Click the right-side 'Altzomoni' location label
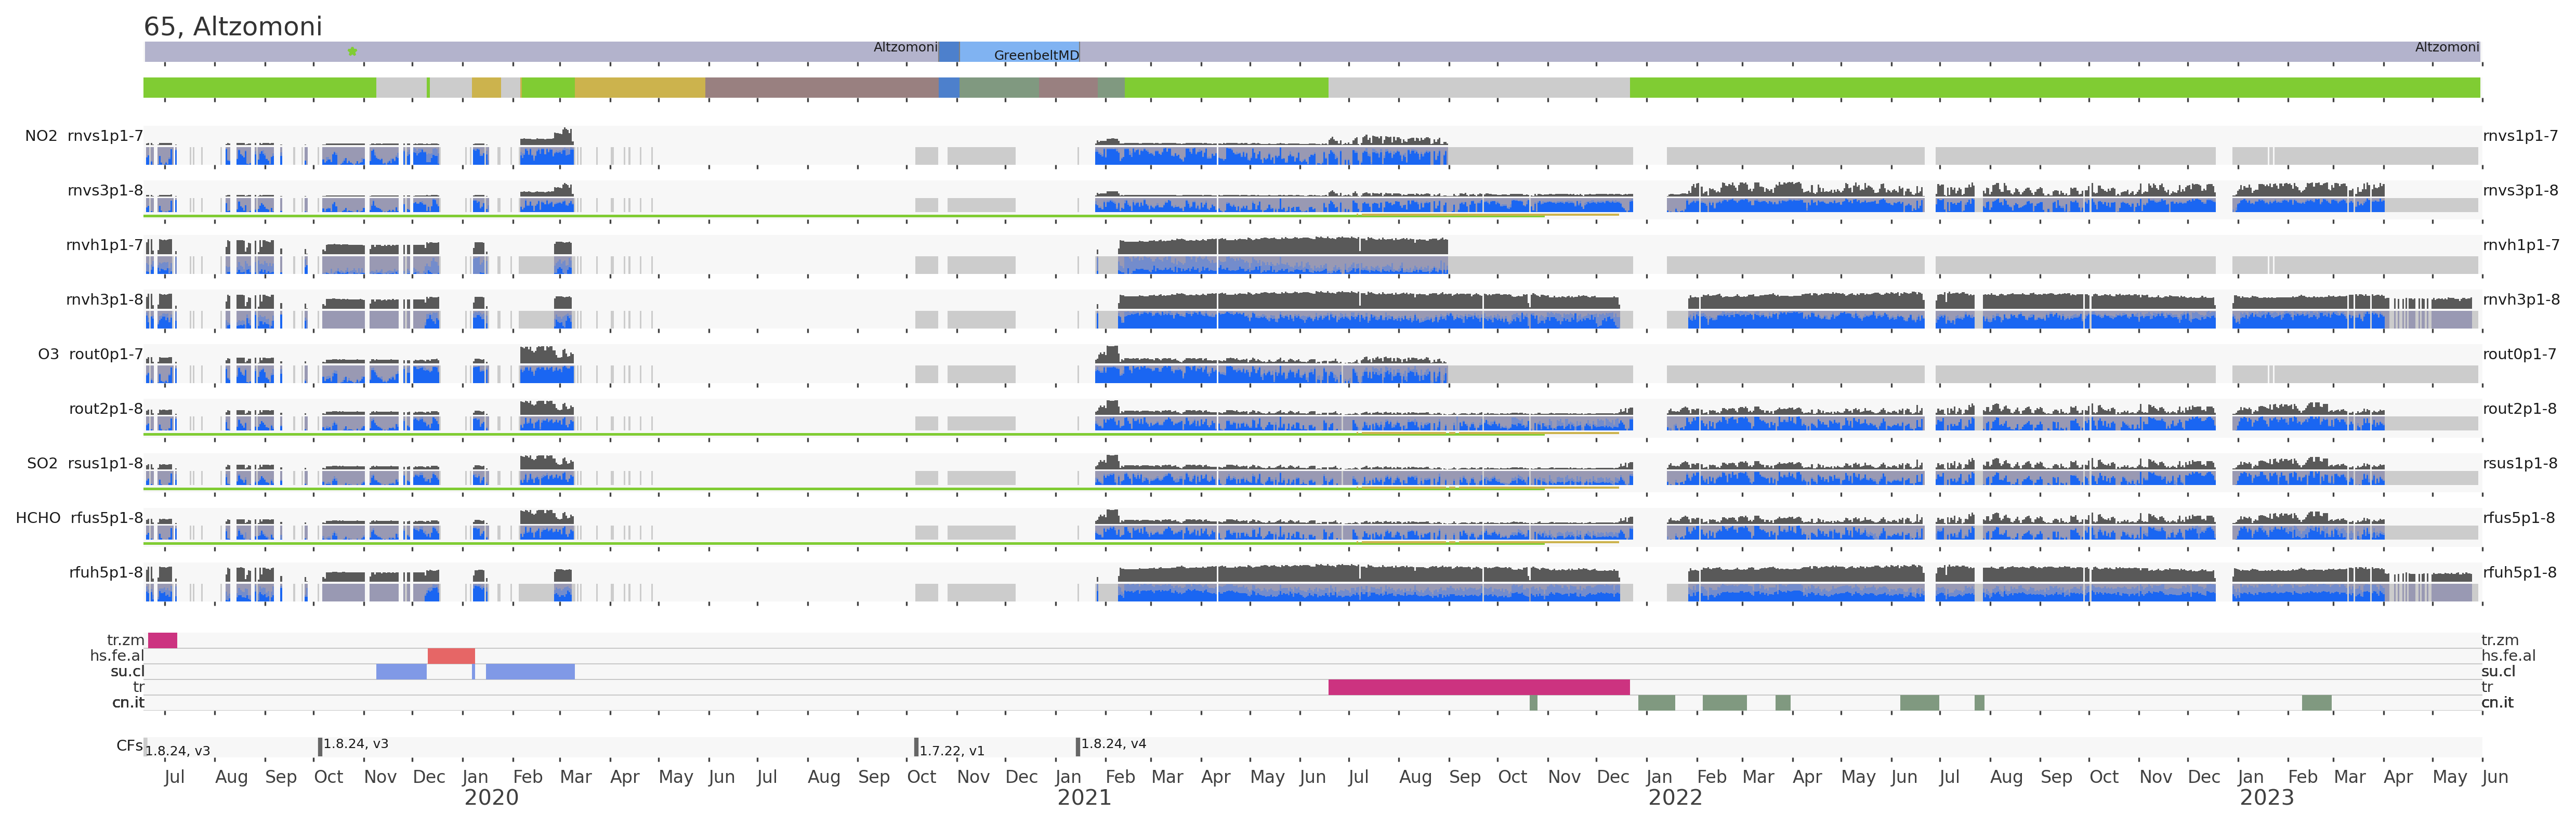Viewport: 2576px width, 825px height. tap(2446, 47)
